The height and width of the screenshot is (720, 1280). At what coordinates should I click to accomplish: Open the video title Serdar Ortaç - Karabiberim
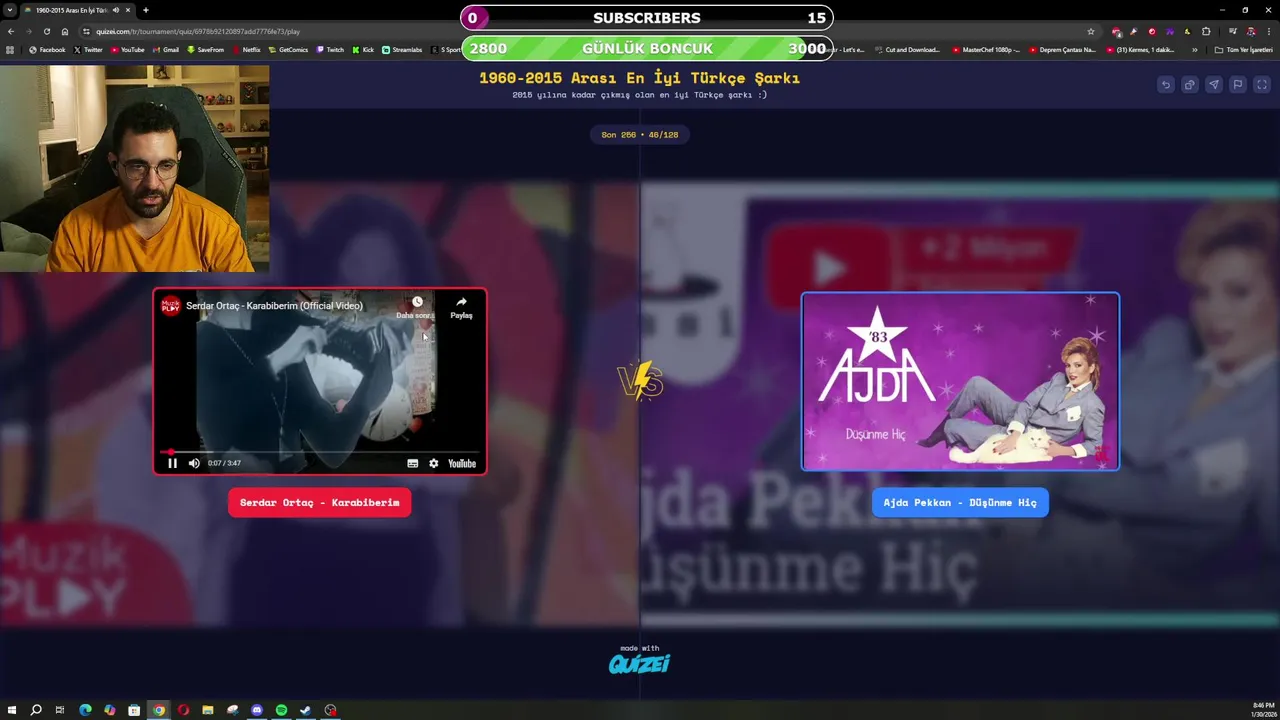click(x=274, y=306)
